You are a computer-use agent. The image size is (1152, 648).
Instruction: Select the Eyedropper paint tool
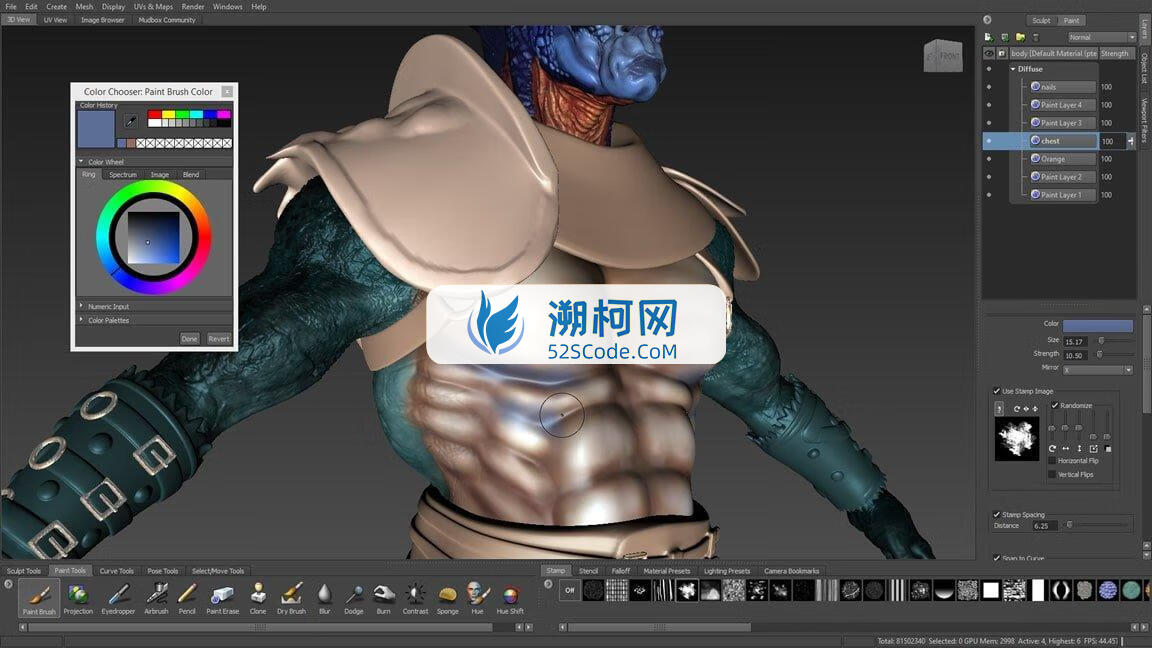click(x=118, y=598)
